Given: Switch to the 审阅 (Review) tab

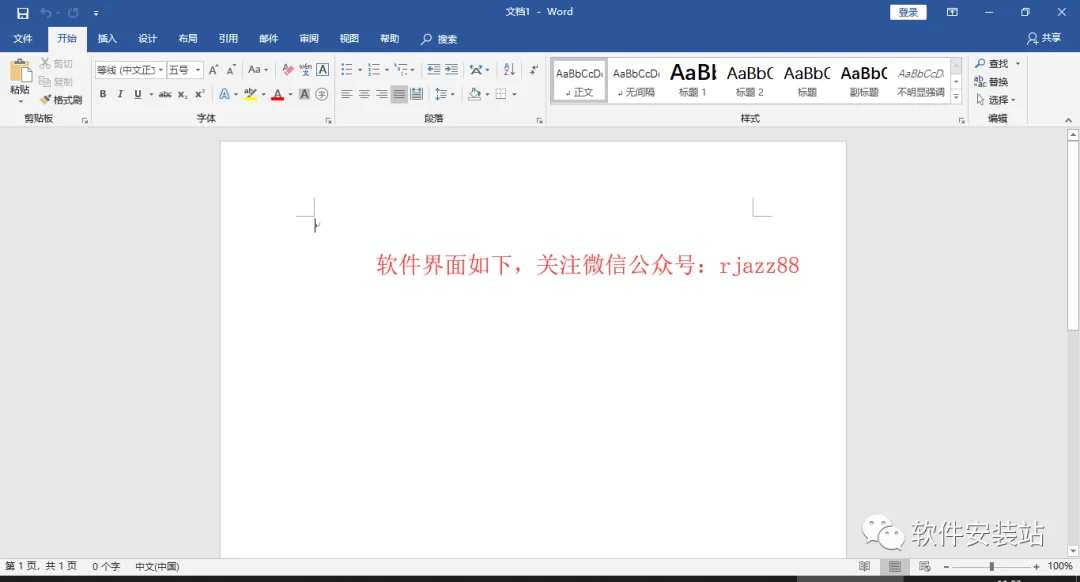Looking at the screenshot, I should (309, 39).
